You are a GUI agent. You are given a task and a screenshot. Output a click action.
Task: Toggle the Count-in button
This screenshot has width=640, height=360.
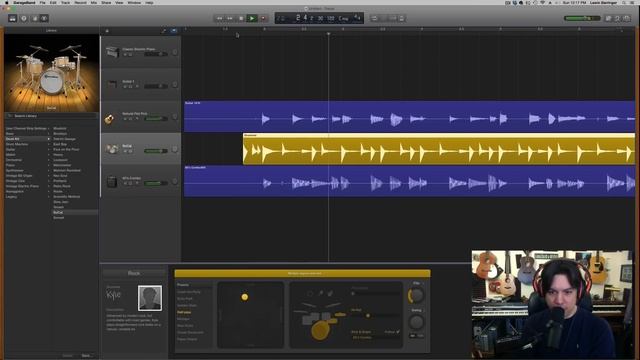[393, 18]
